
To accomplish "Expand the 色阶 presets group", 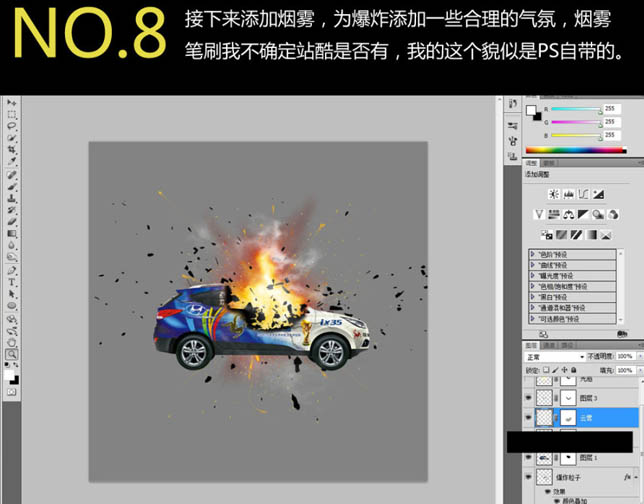I will [x=533, y=254].
